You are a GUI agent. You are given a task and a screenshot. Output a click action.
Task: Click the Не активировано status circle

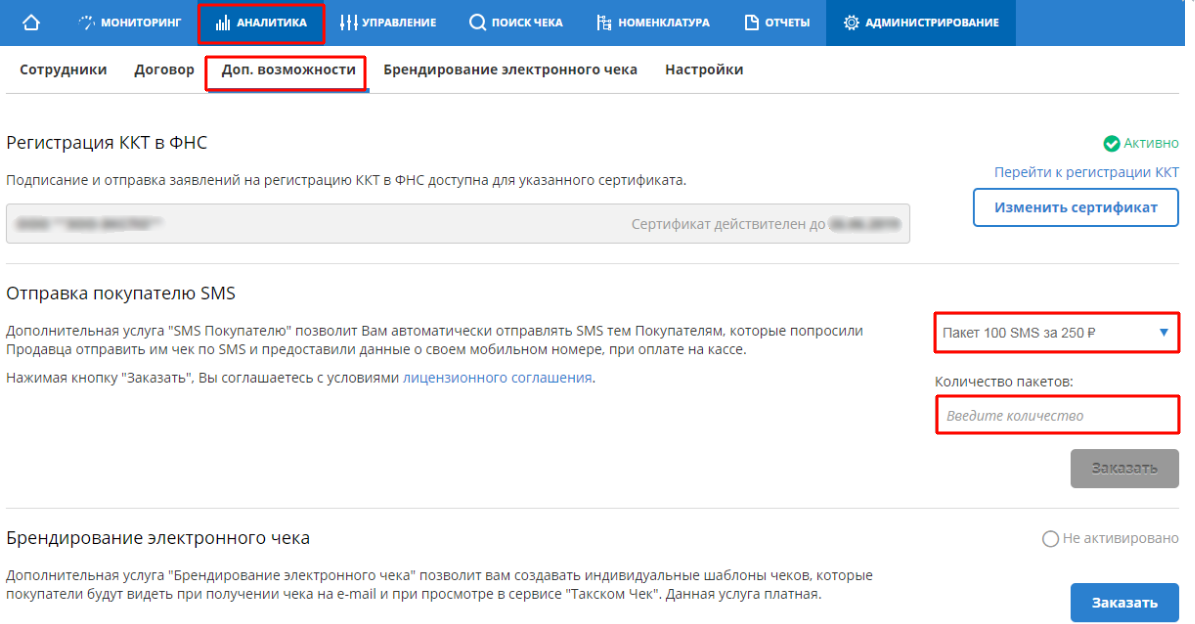coord(1050,539)
